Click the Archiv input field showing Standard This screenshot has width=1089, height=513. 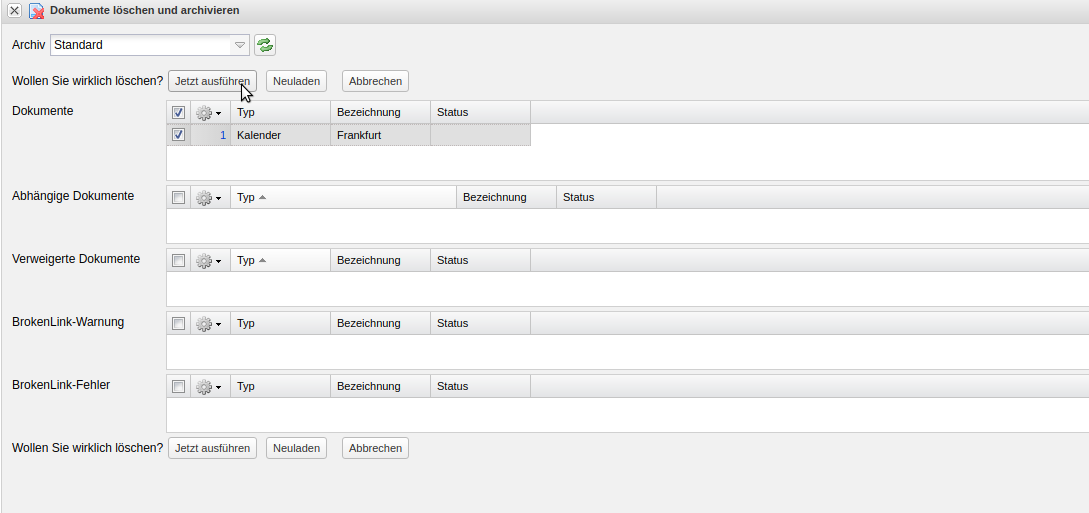140,45
